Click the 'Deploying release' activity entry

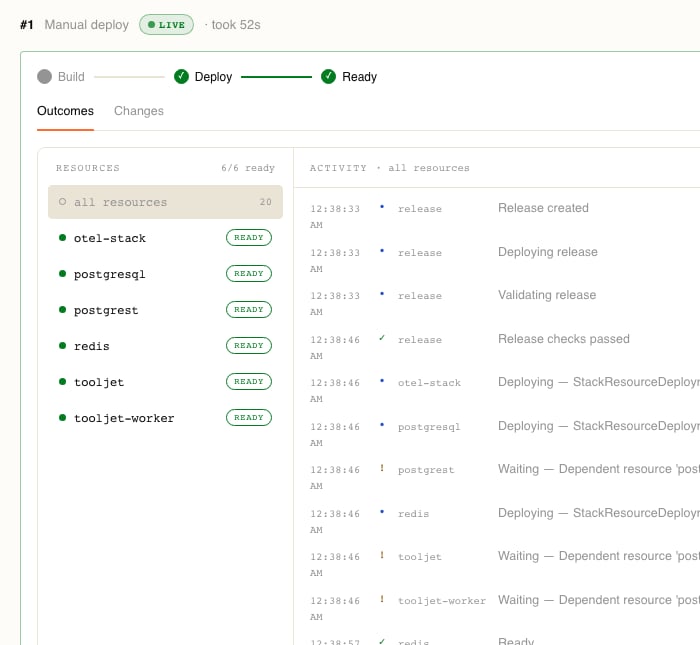click(x=548, y=252)
